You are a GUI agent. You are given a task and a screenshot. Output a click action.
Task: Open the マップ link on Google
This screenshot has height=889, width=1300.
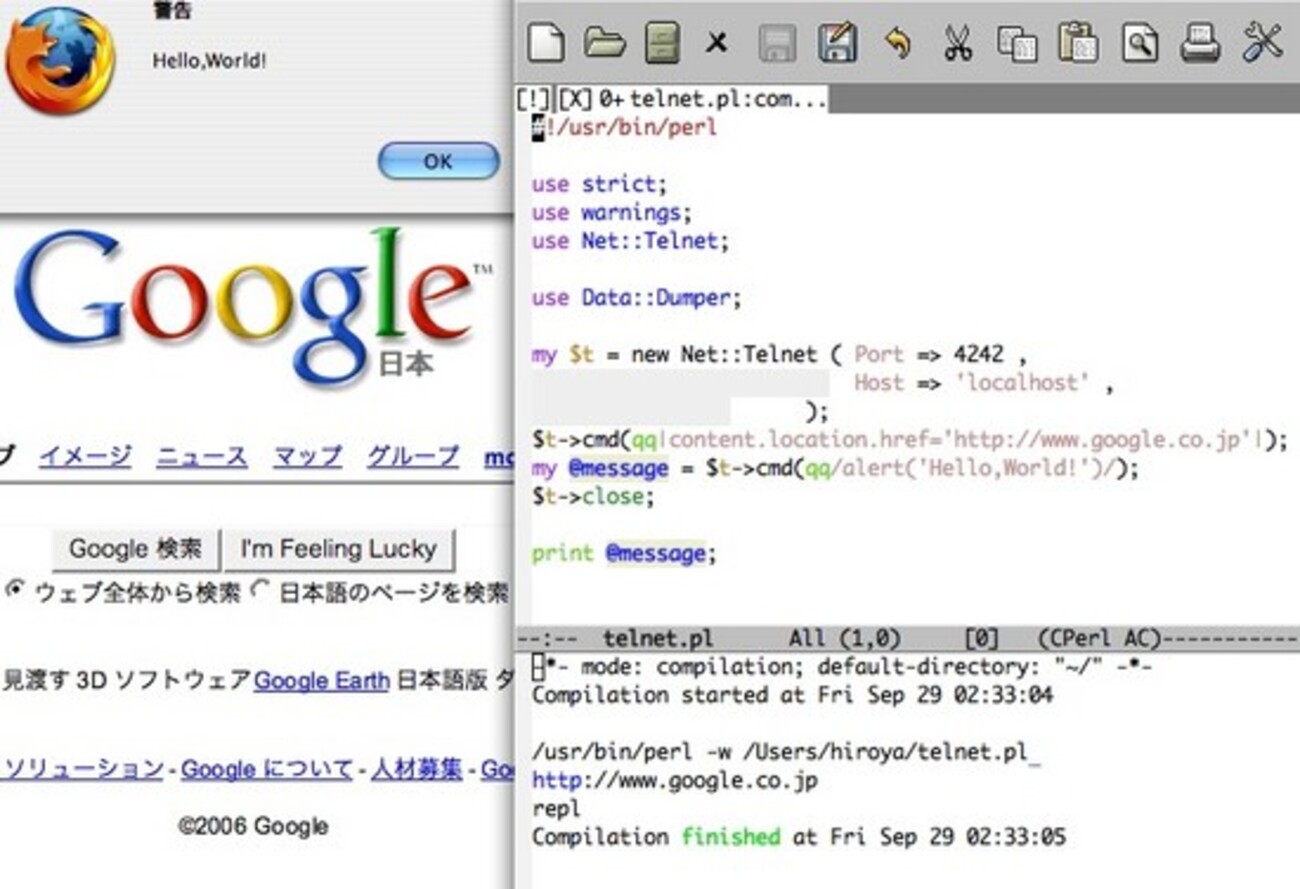tap(308, 457)
